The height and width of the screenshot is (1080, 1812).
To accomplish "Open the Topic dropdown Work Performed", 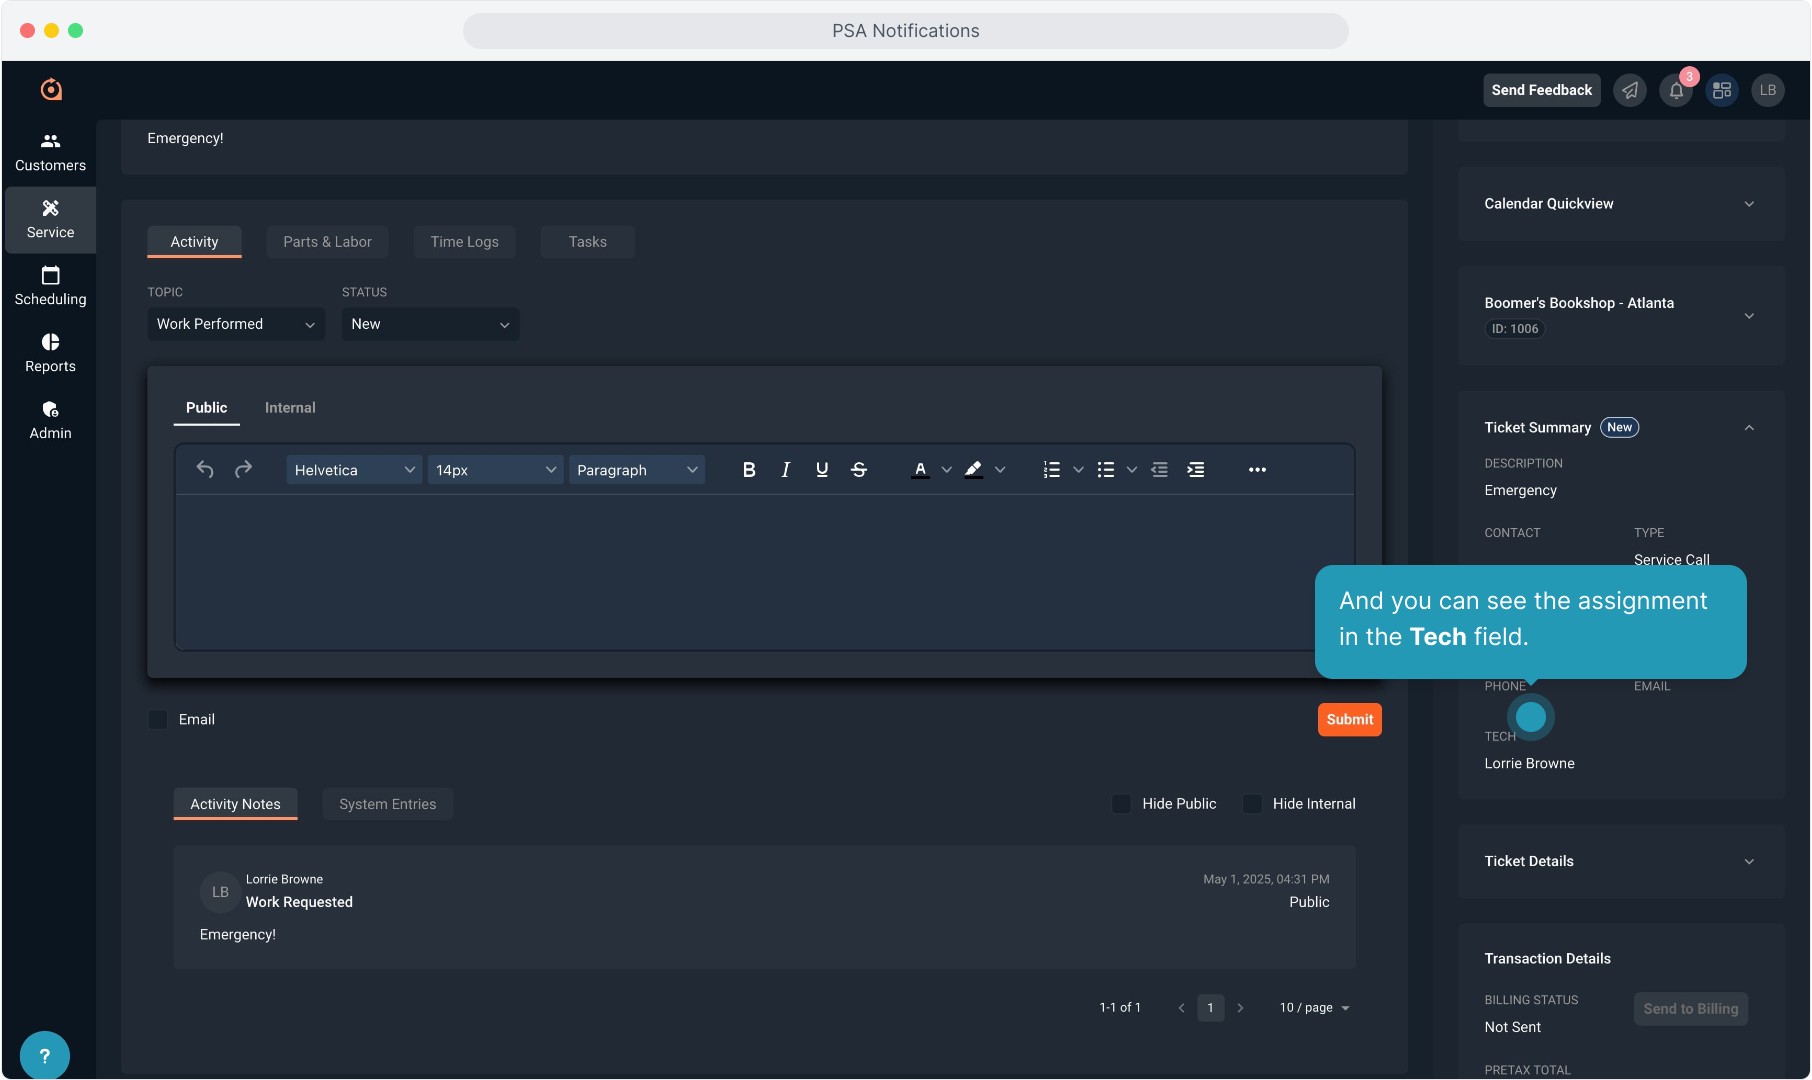I will (236, 324).
